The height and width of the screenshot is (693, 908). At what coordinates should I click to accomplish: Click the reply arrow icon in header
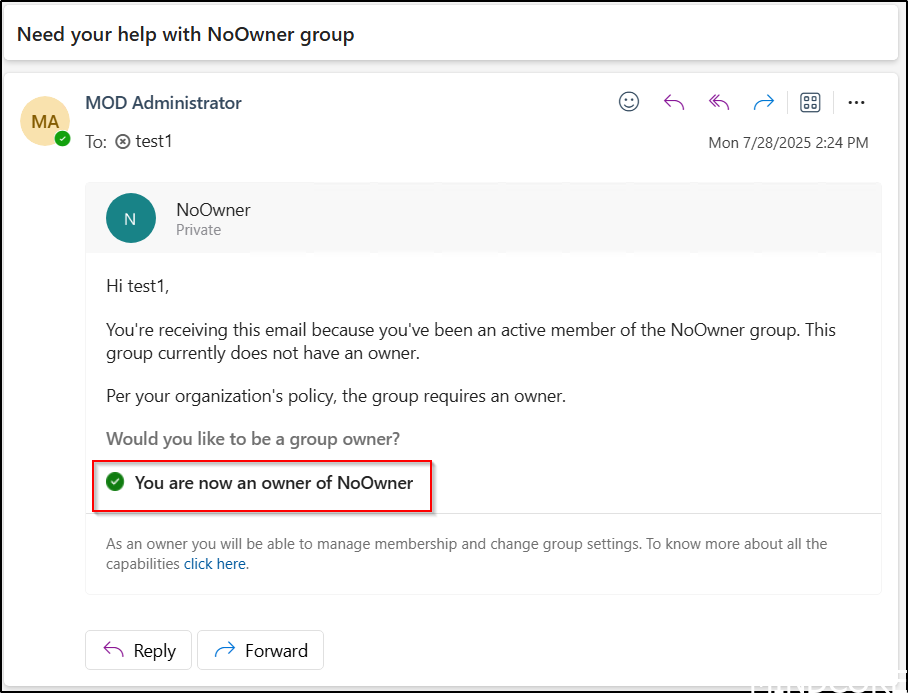(674, 102)
